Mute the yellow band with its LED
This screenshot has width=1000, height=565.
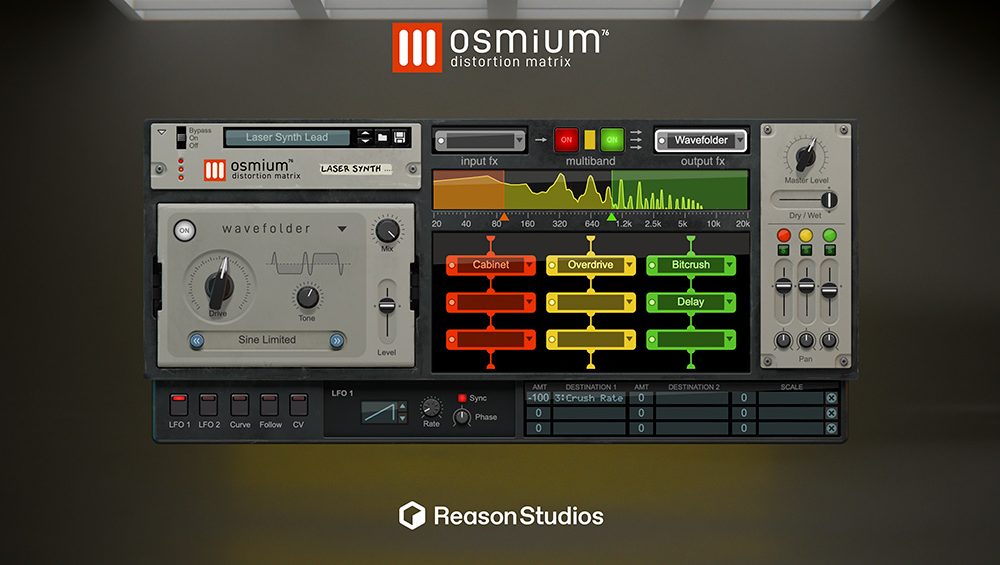pyautogui.click(x=806, y=235)
